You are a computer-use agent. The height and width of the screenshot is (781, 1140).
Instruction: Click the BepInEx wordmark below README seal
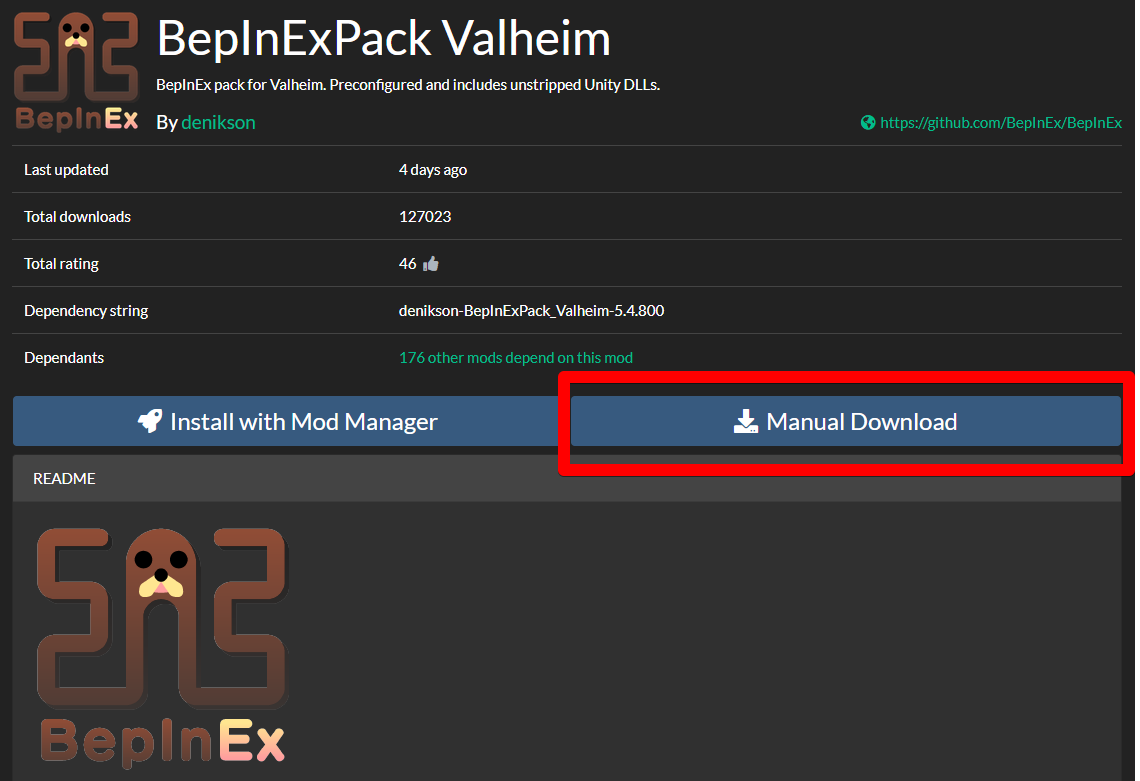[163, 742]
